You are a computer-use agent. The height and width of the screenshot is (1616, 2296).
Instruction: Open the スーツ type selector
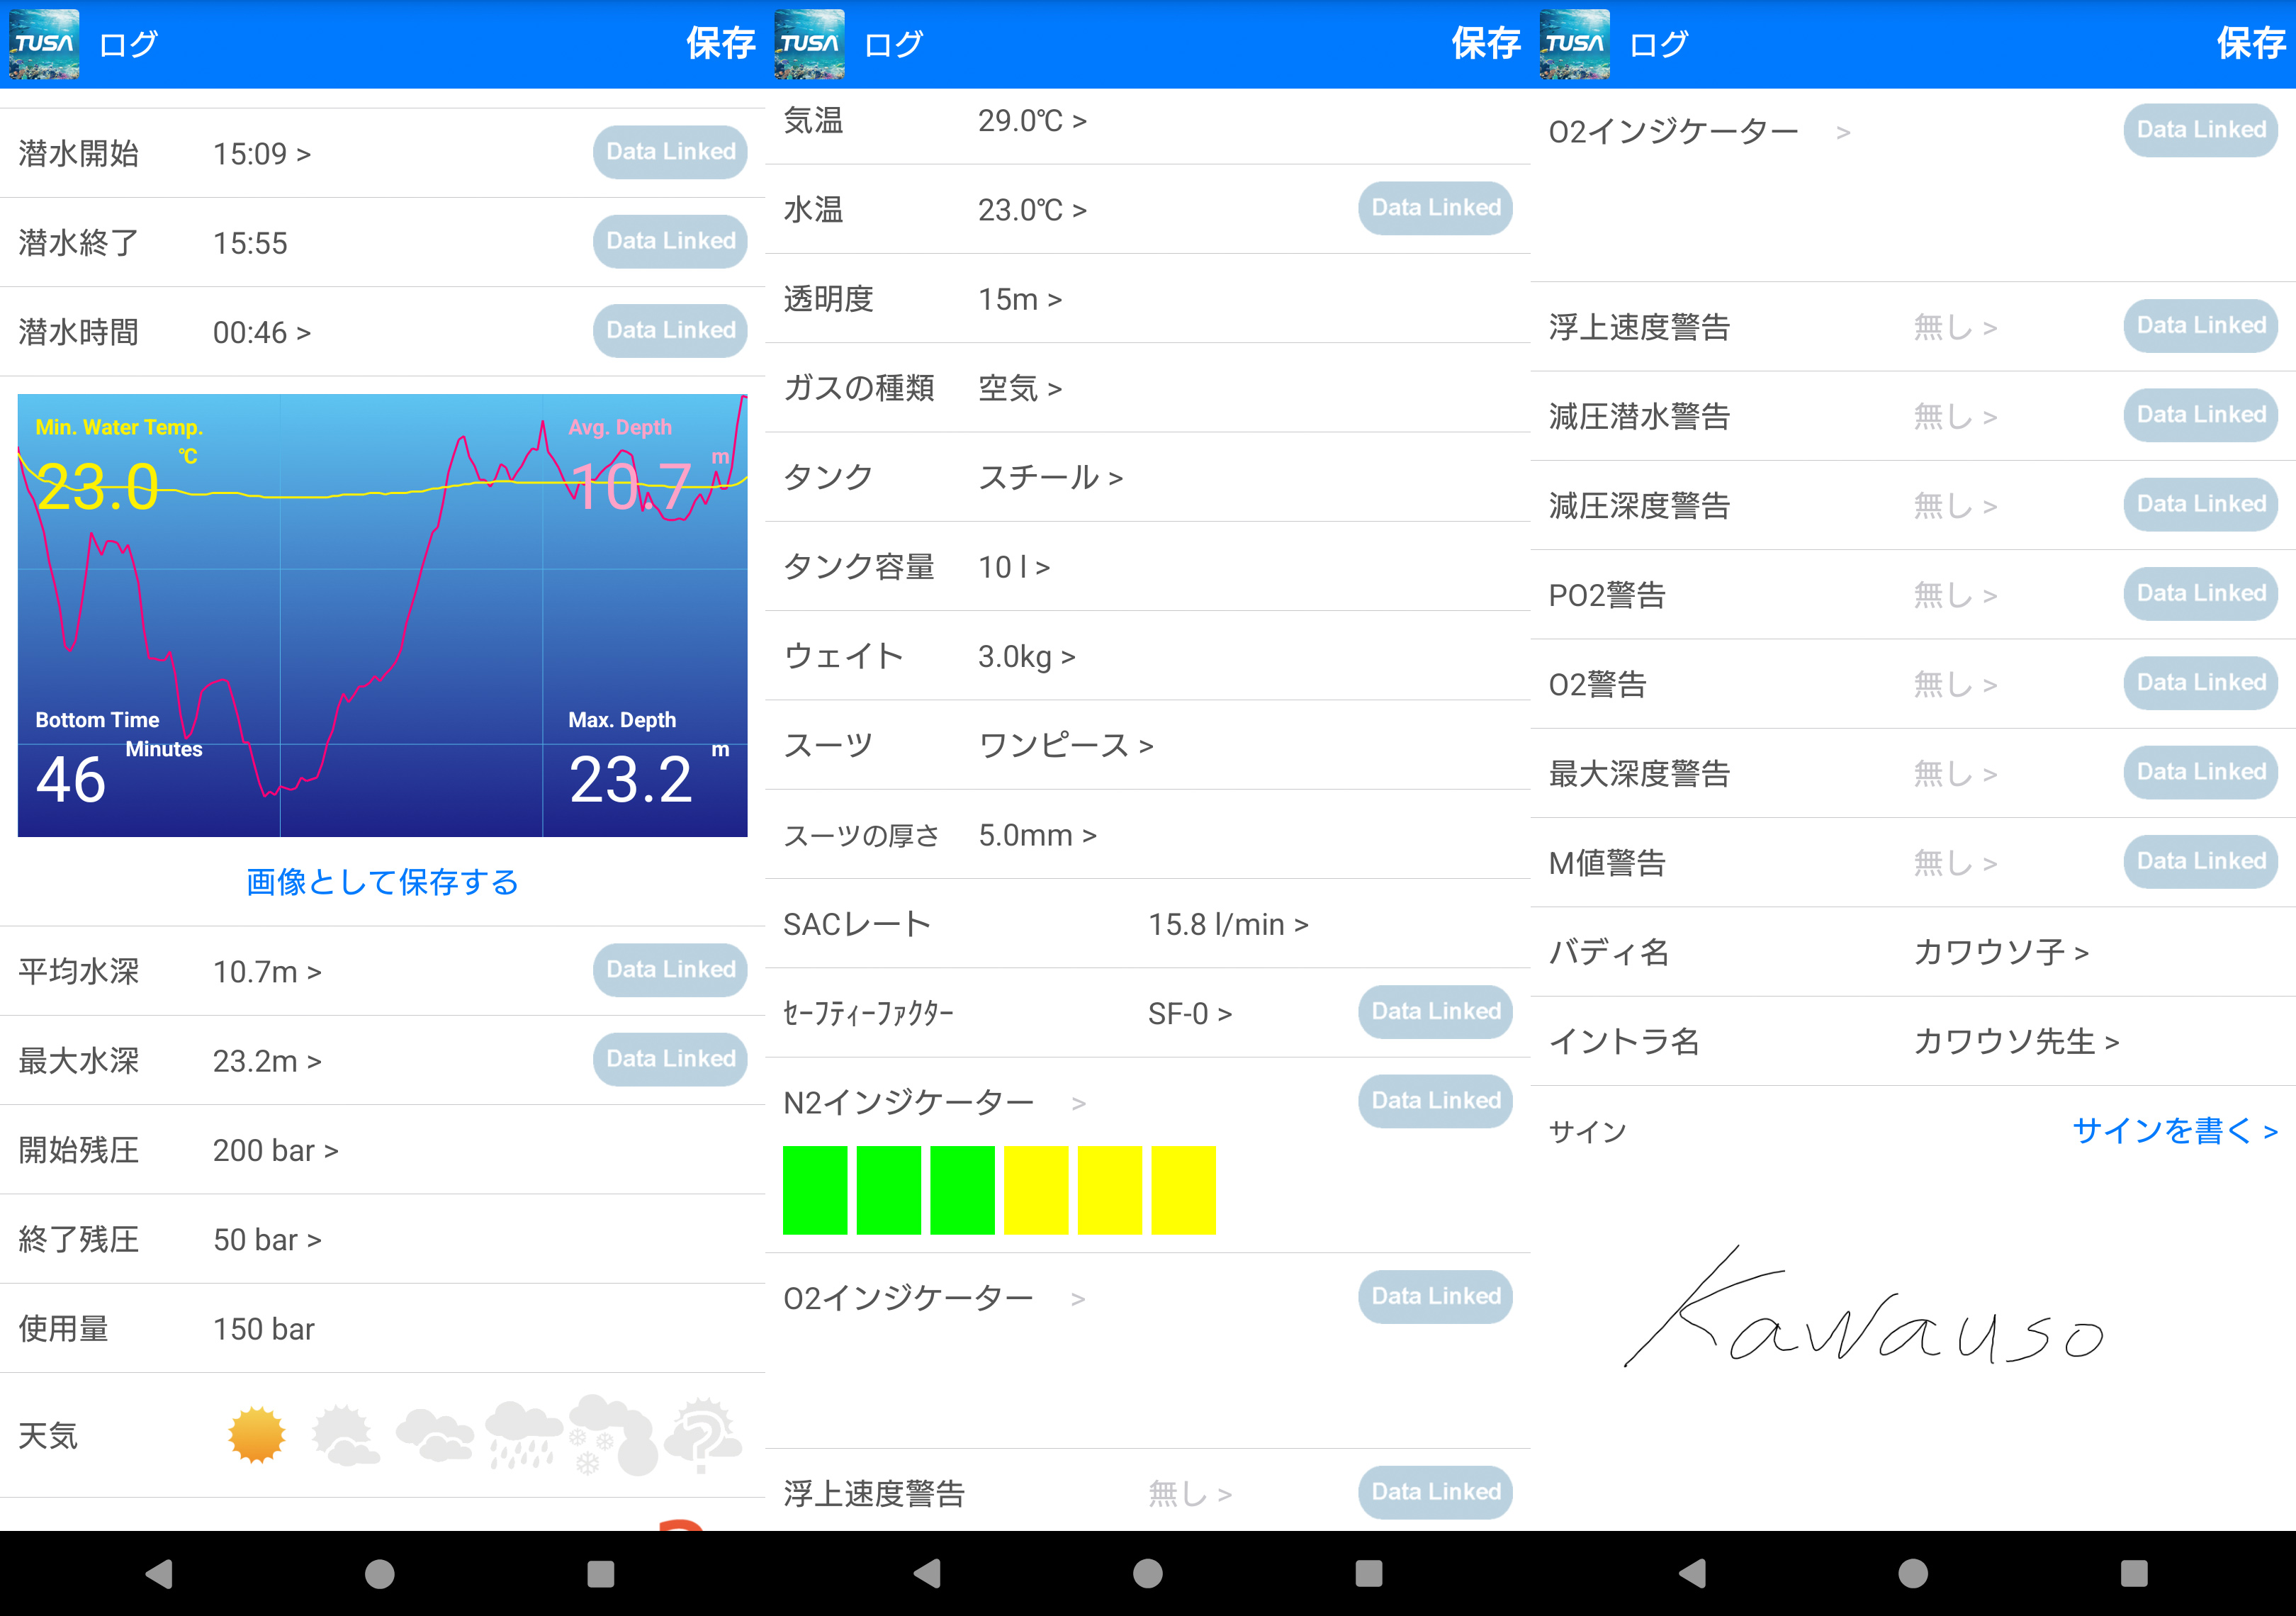click(x=1065, y=745)
